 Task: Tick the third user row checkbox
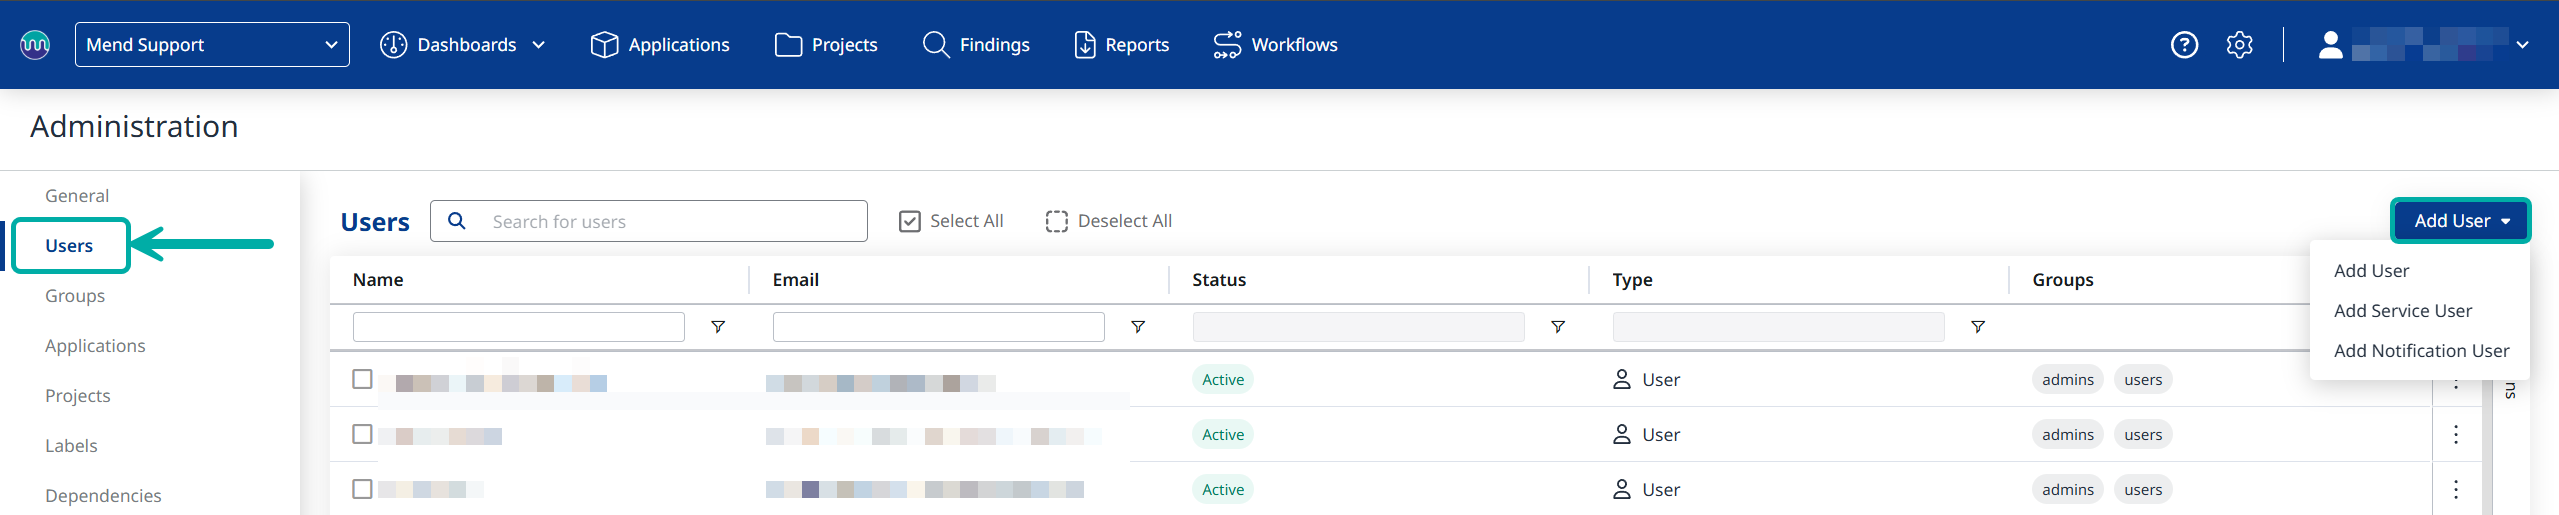tap(362, 489)
